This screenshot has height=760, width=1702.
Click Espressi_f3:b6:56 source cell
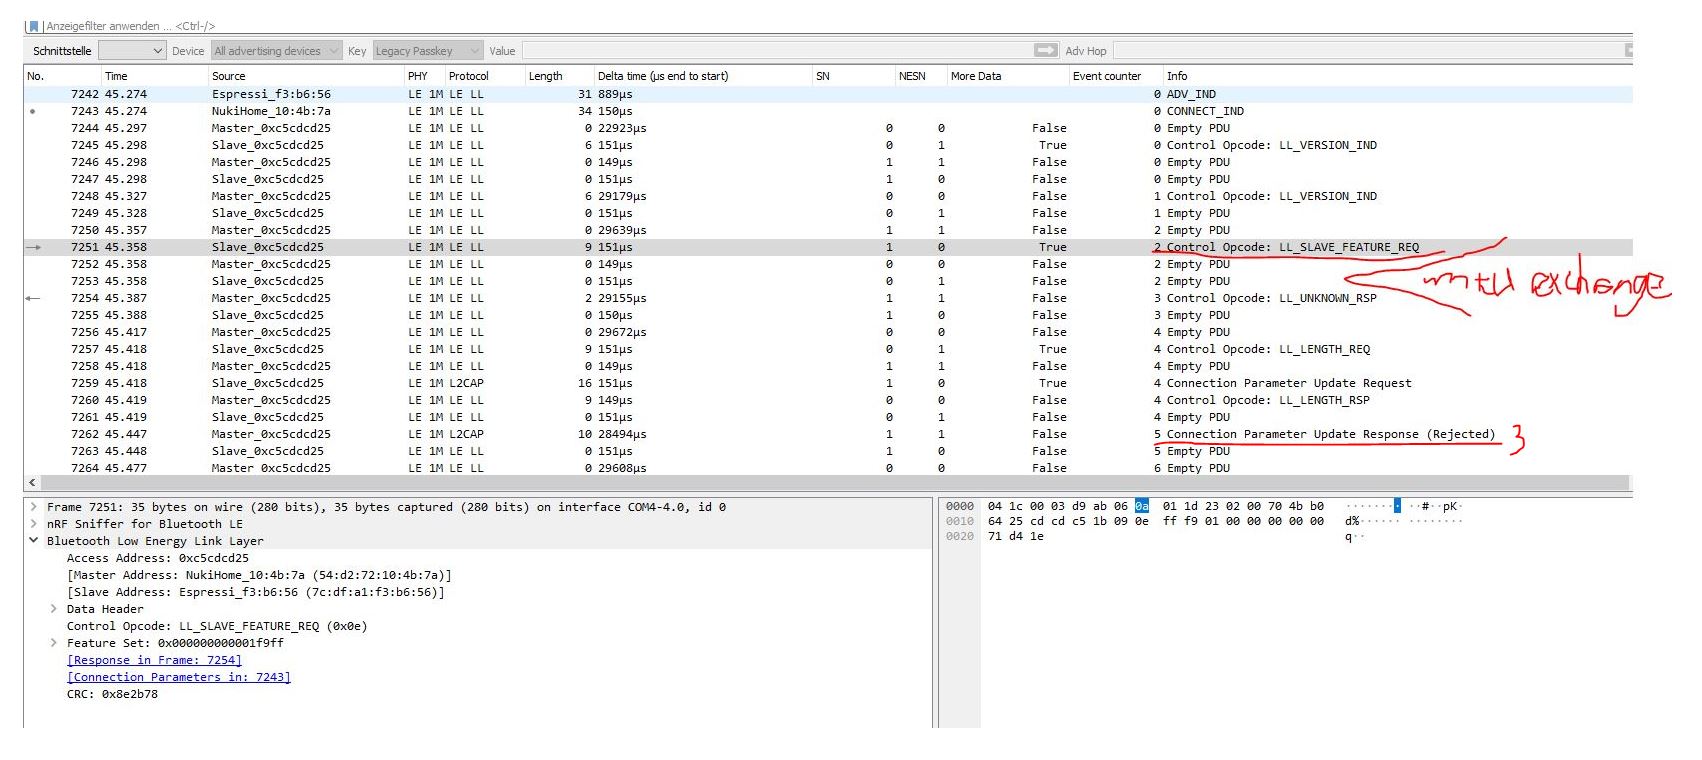click(x=271, y=94)
